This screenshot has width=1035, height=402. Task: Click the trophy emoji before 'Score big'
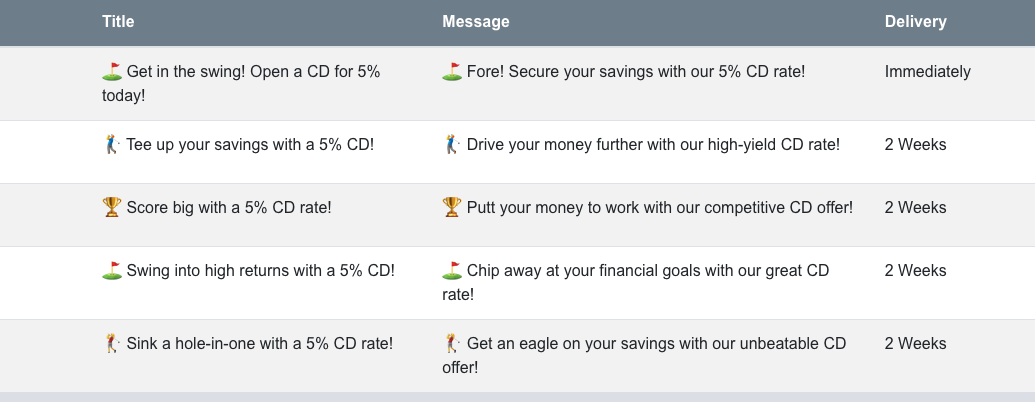pos(112,207)
